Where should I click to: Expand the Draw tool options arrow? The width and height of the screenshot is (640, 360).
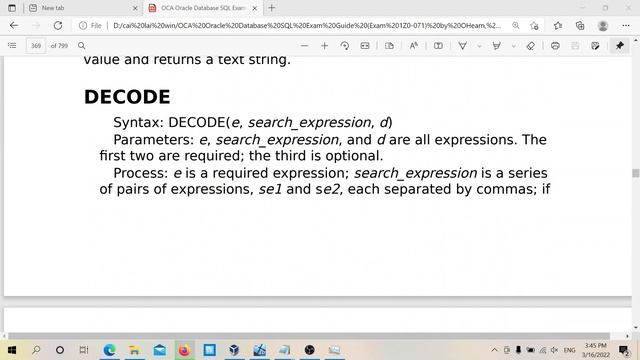click(480, 46)
